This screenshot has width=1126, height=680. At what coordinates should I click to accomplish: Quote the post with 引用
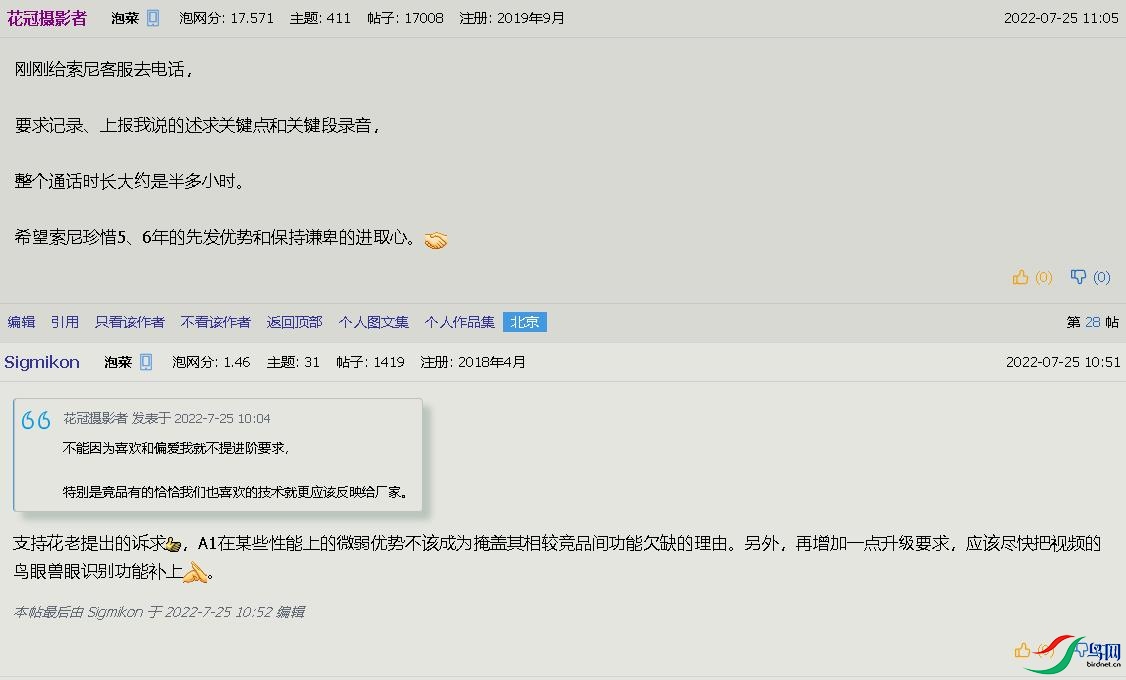point(65,322)
